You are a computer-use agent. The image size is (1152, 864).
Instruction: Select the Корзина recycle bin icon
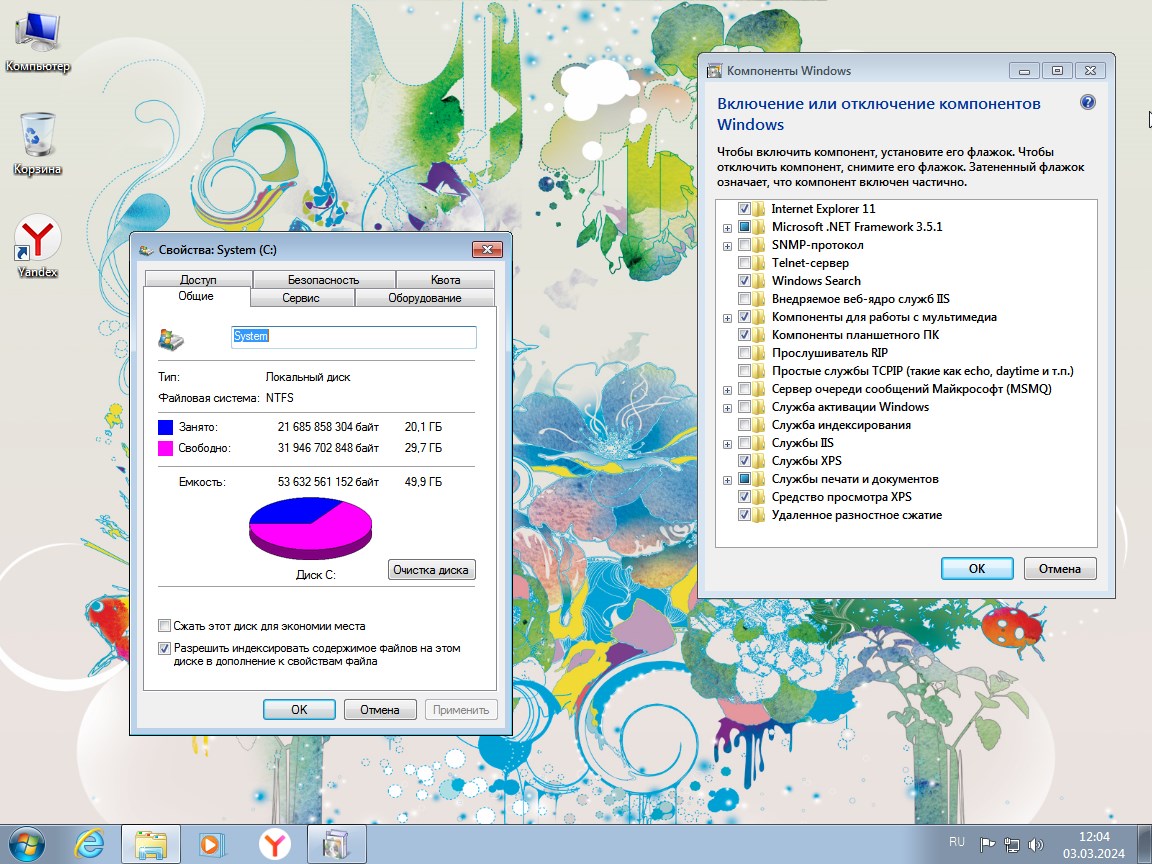(37, 144)
